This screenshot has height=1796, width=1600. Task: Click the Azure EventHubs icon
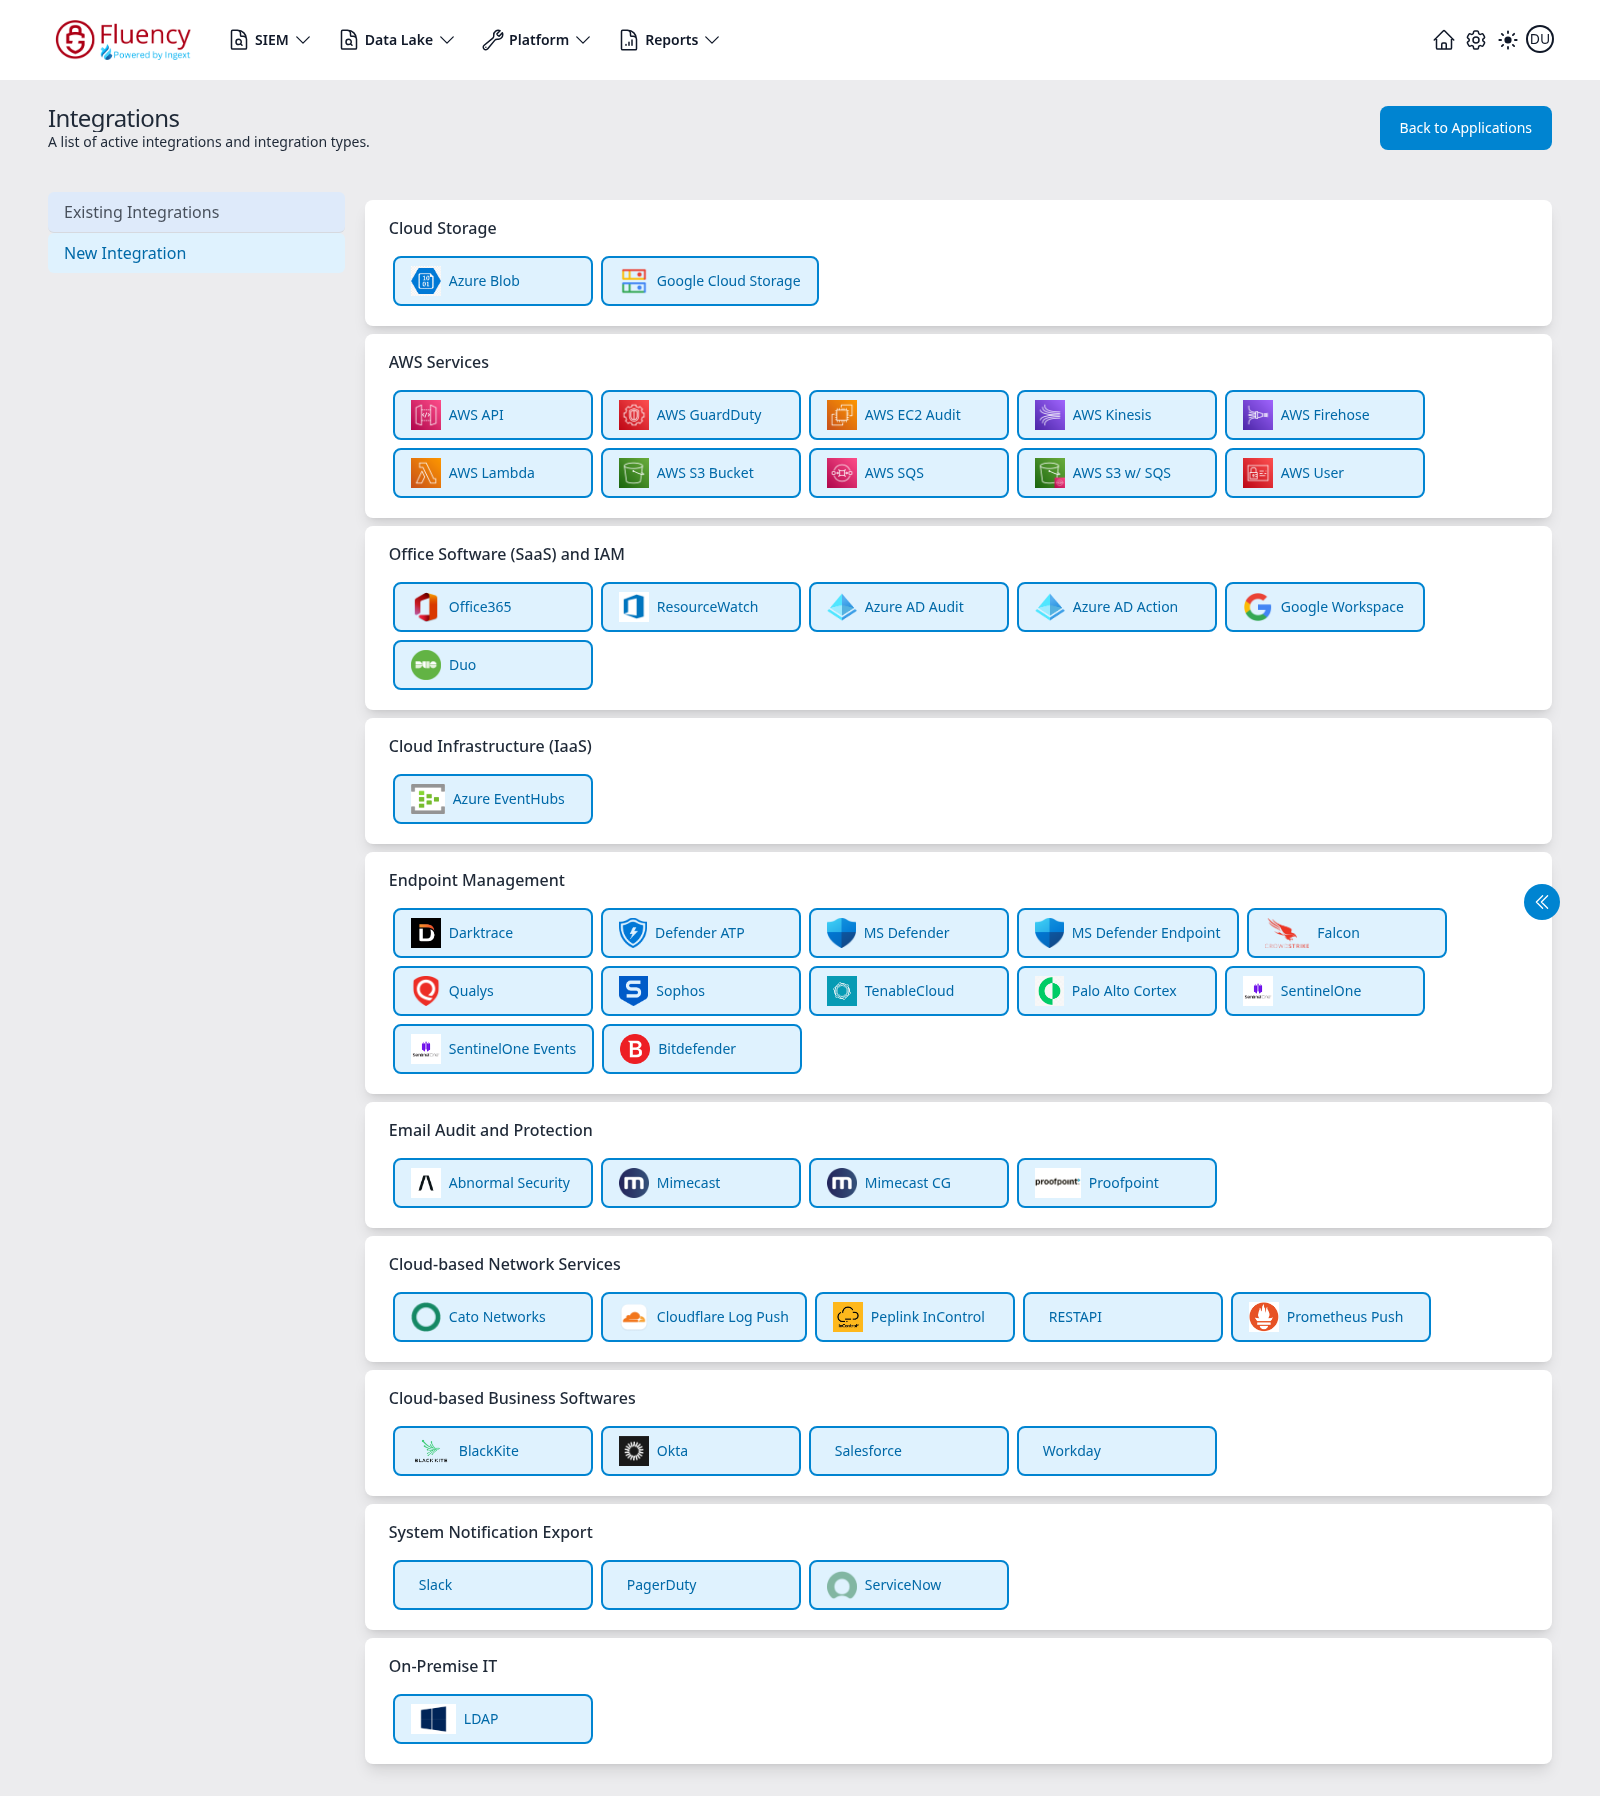point(428,799)
